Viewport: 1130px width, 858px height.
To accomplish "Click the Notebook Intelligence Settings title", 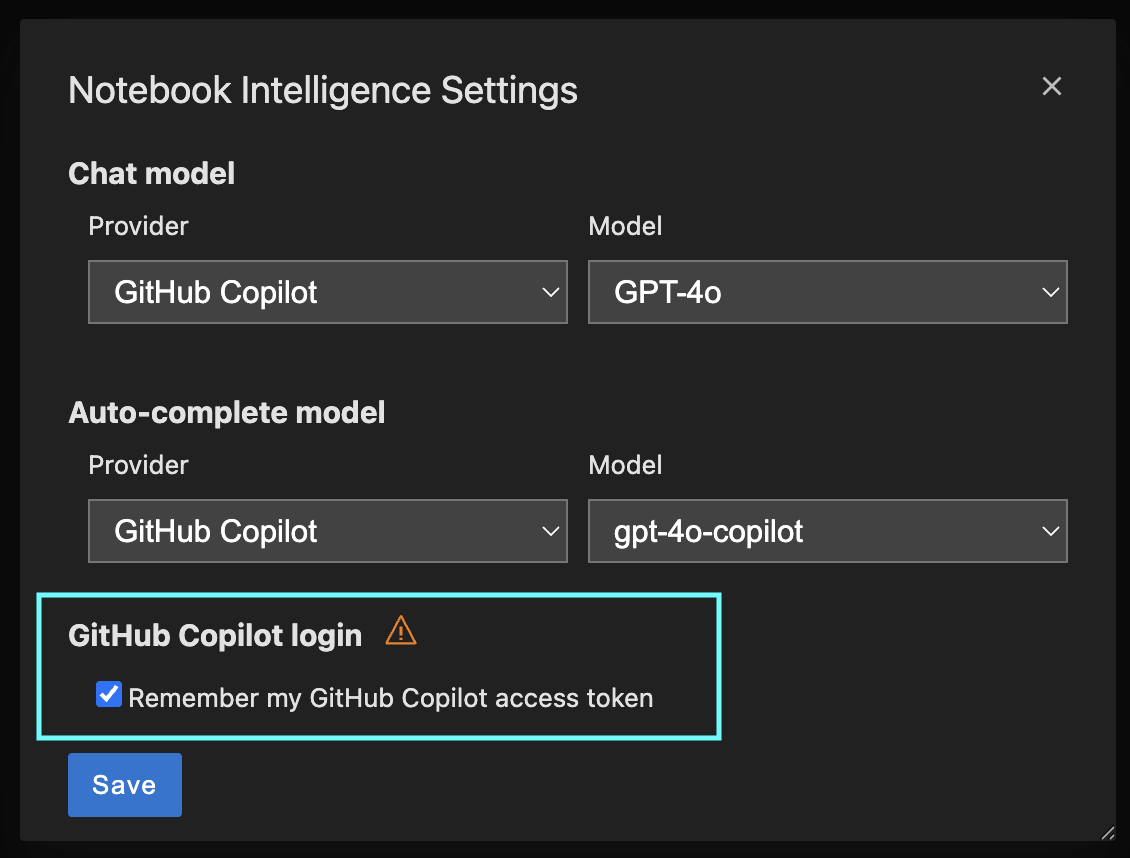I will click(323, 91).
